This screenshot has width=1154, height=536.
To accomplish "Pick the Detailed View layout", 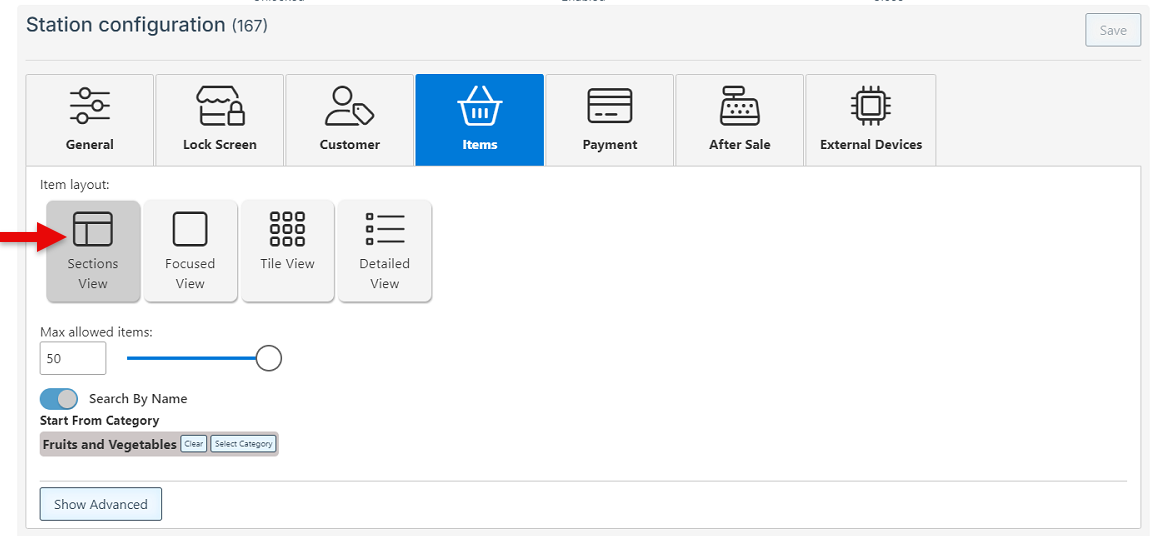I will 385,250.
